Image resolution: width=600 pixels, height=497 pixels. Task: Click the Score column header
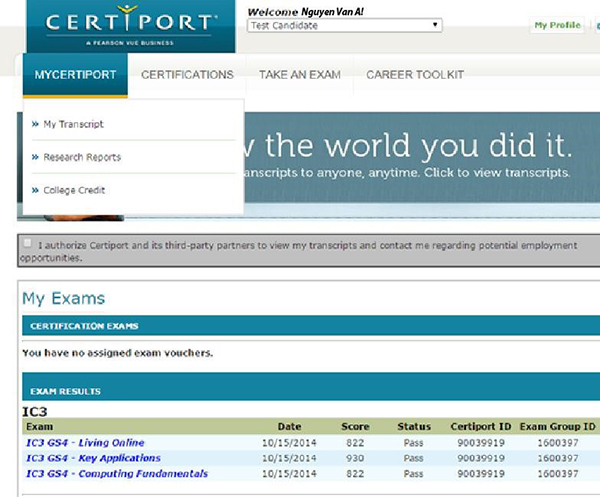pyautogui.click(x=355, y=426)
